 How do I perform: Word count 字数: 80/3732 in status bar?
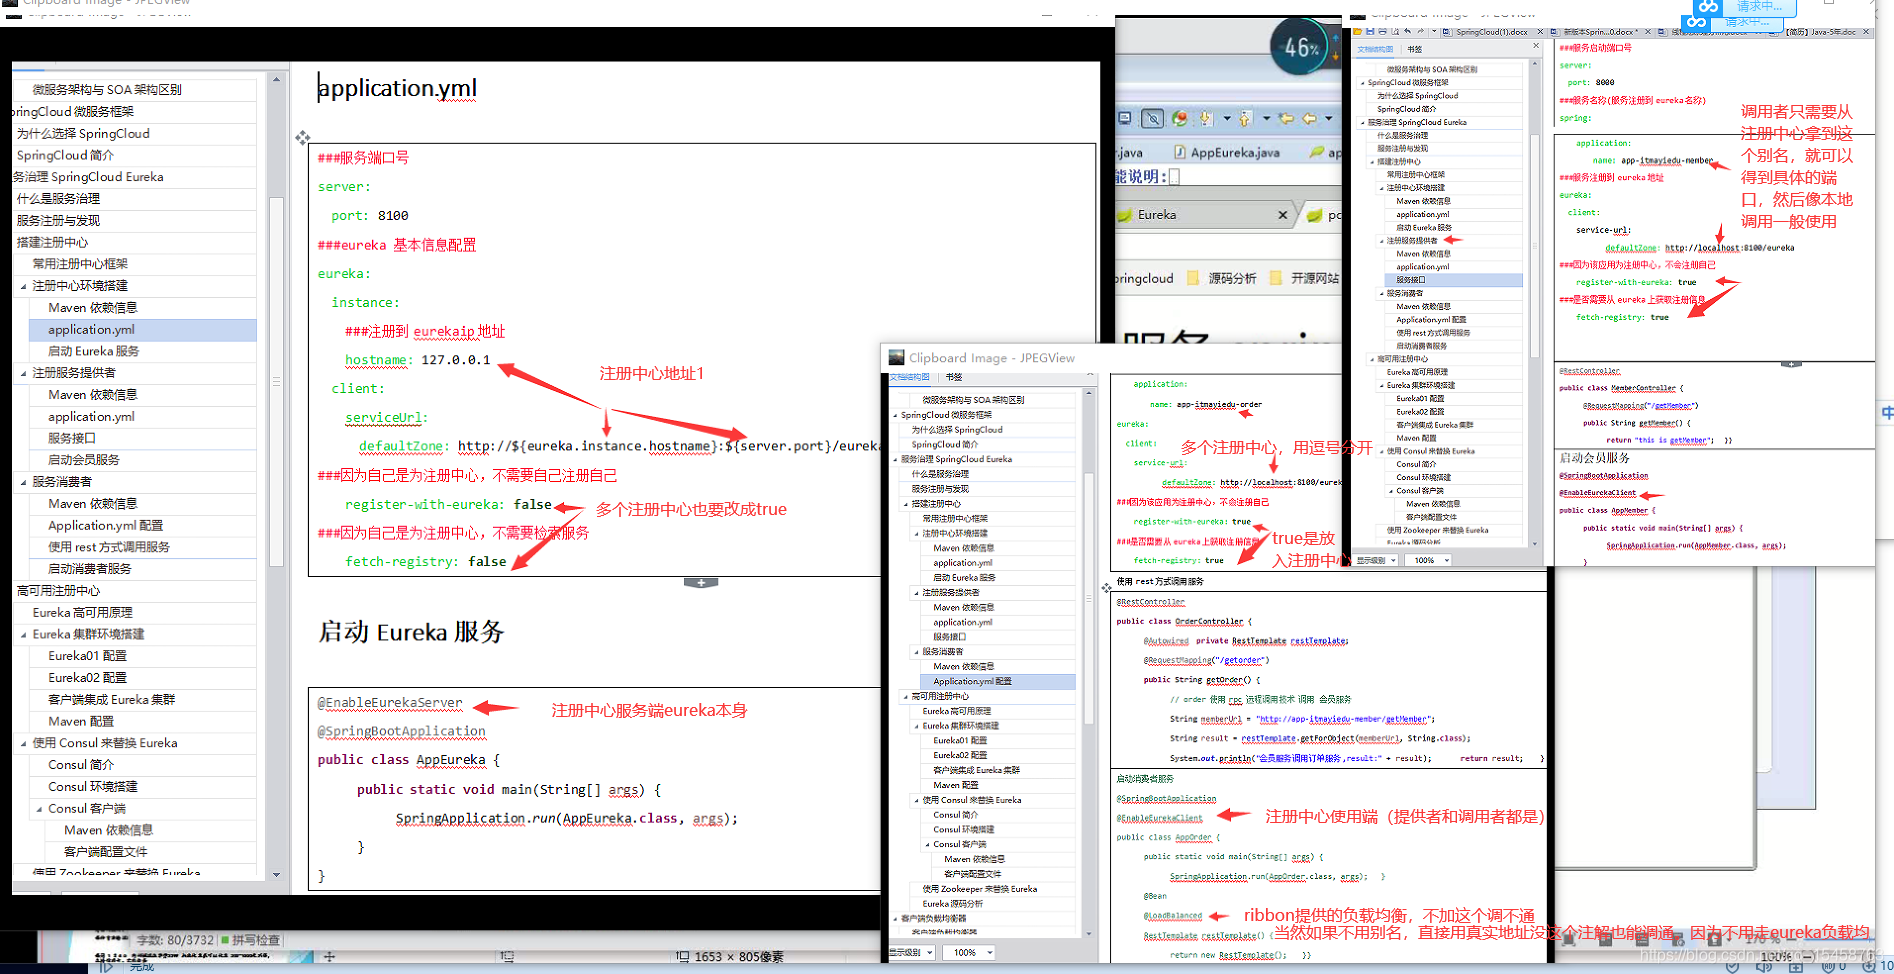coord(175,940)
